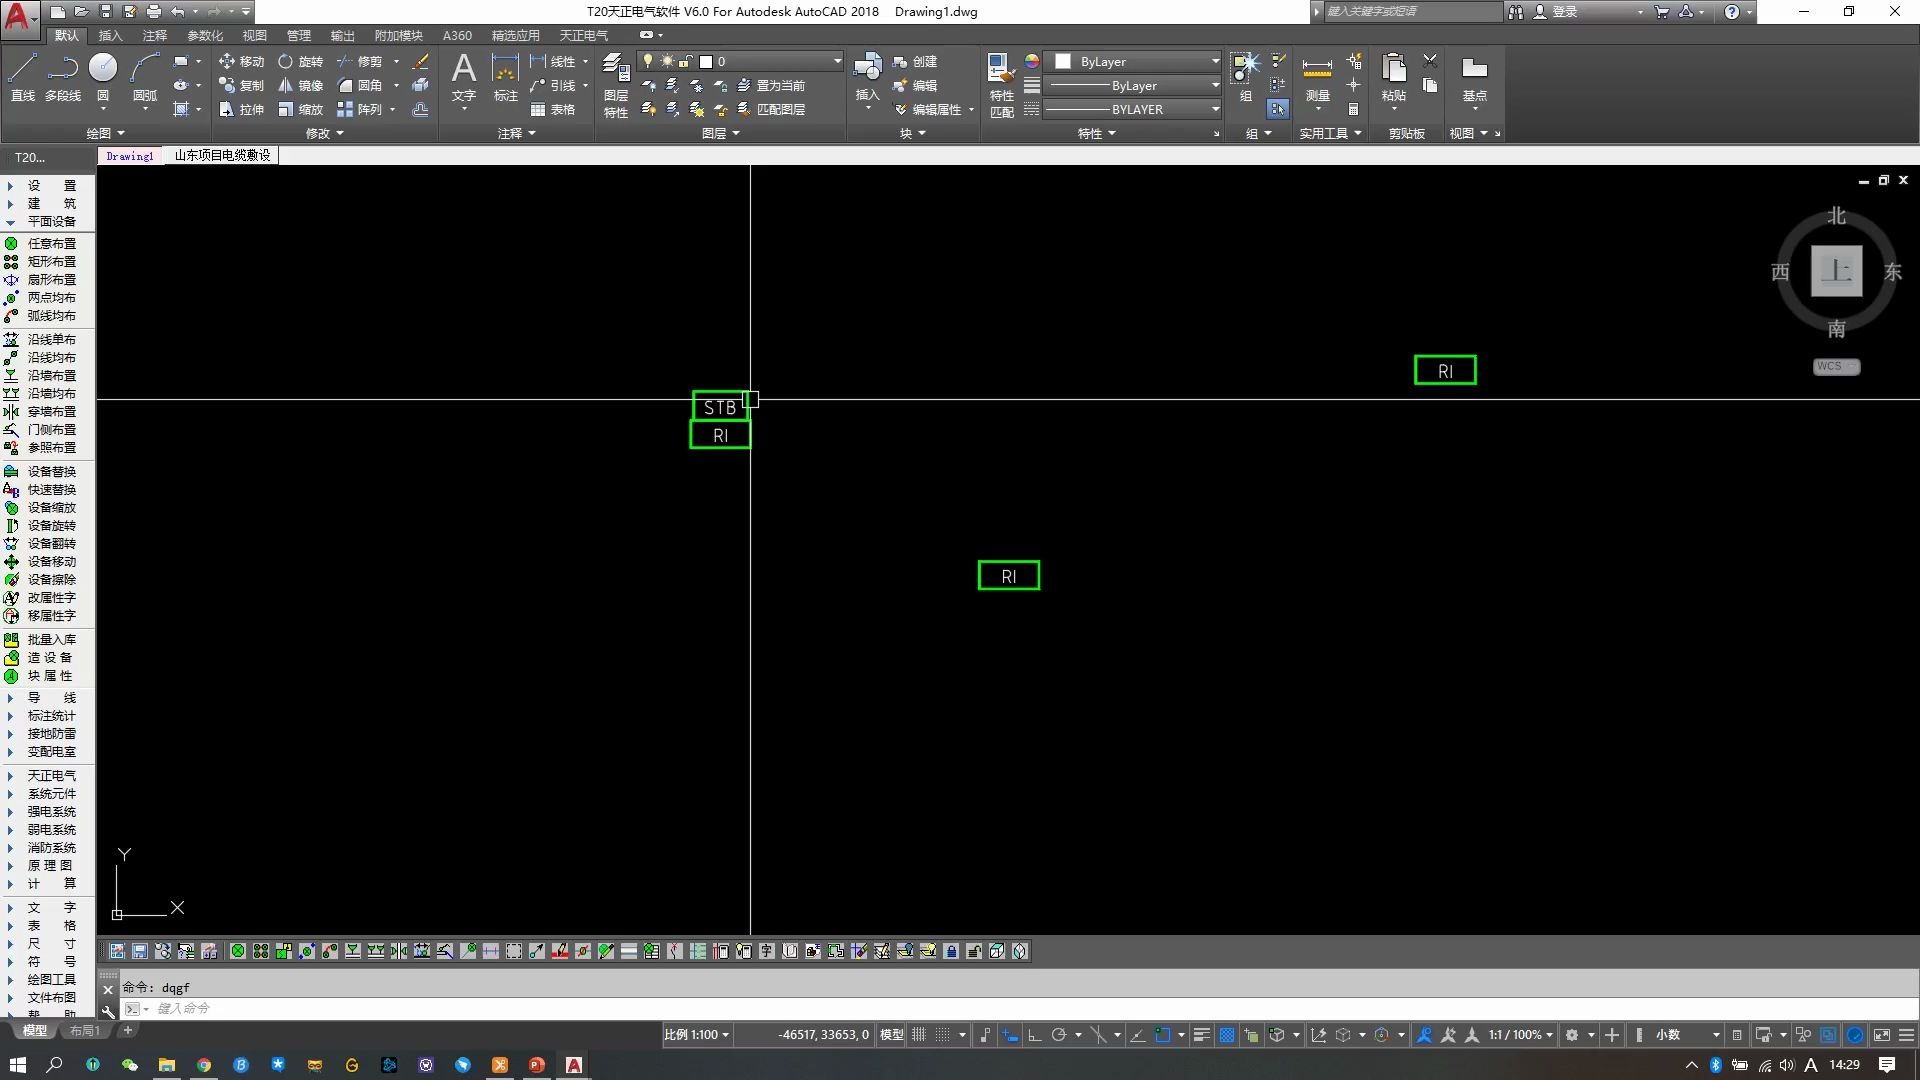Click 块层性 button in sidebar

point(51,675)
